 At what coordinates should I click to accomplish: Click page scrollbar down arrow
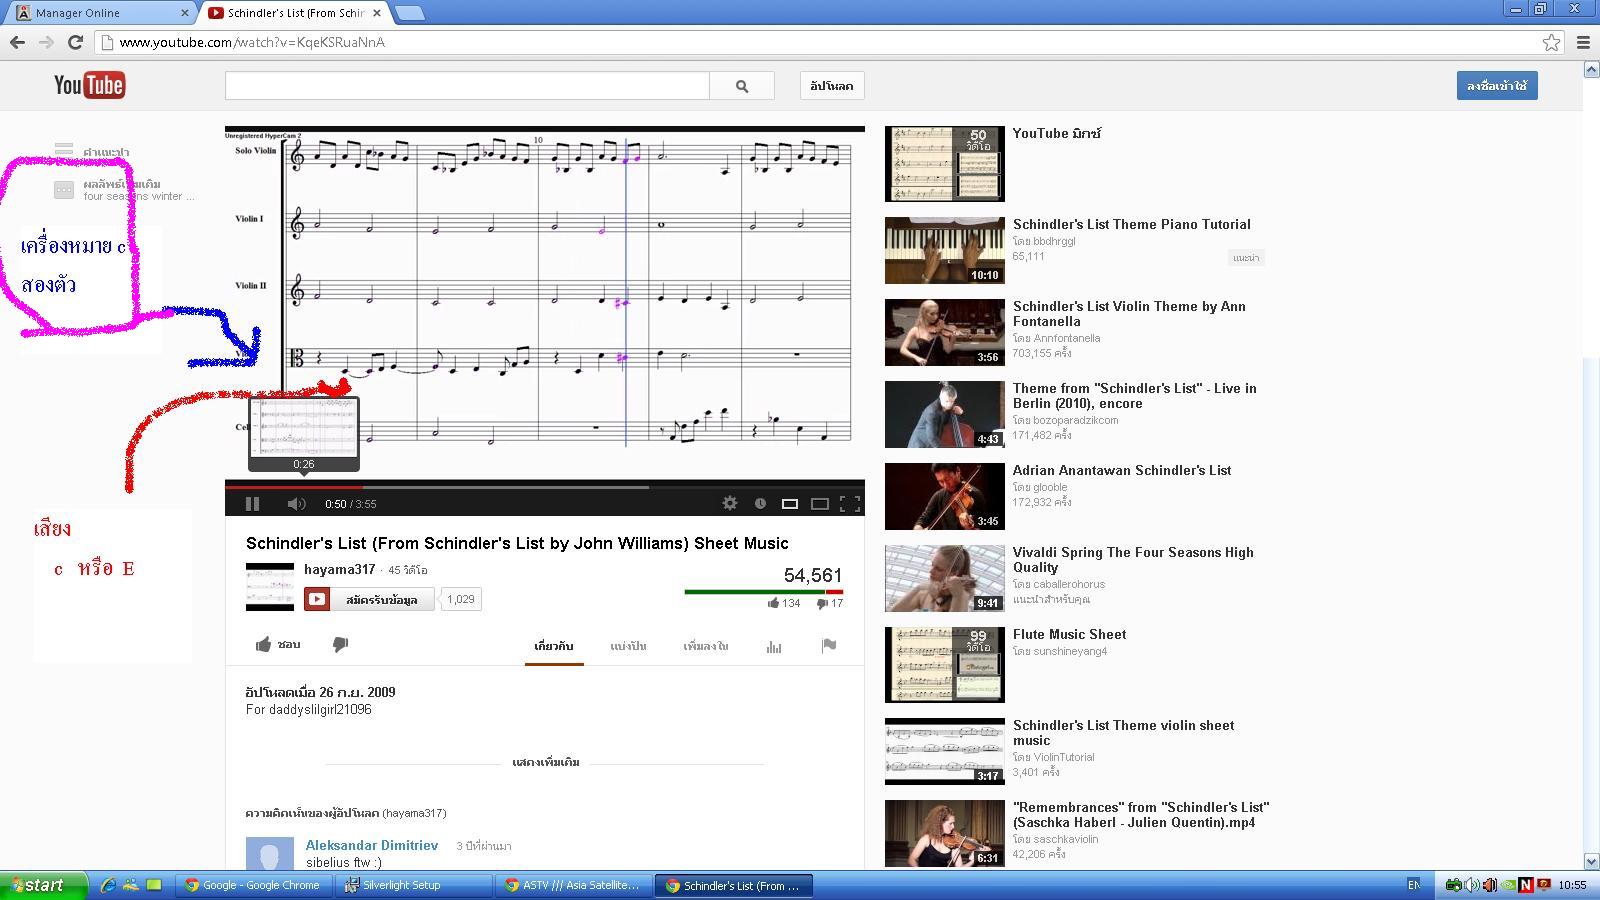coord(1591,861)
